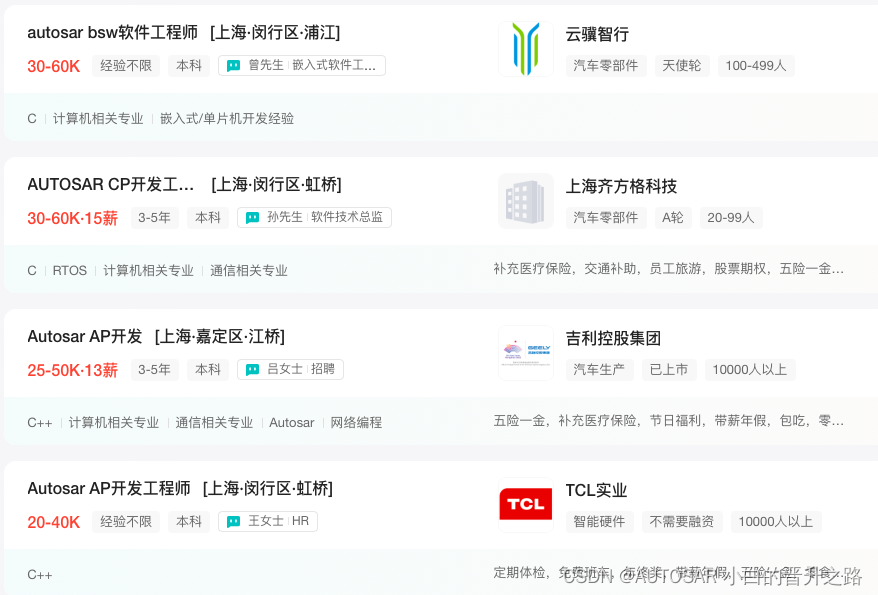Click 本科 tag on 25-50K job
878x595 pixels.
208,369
